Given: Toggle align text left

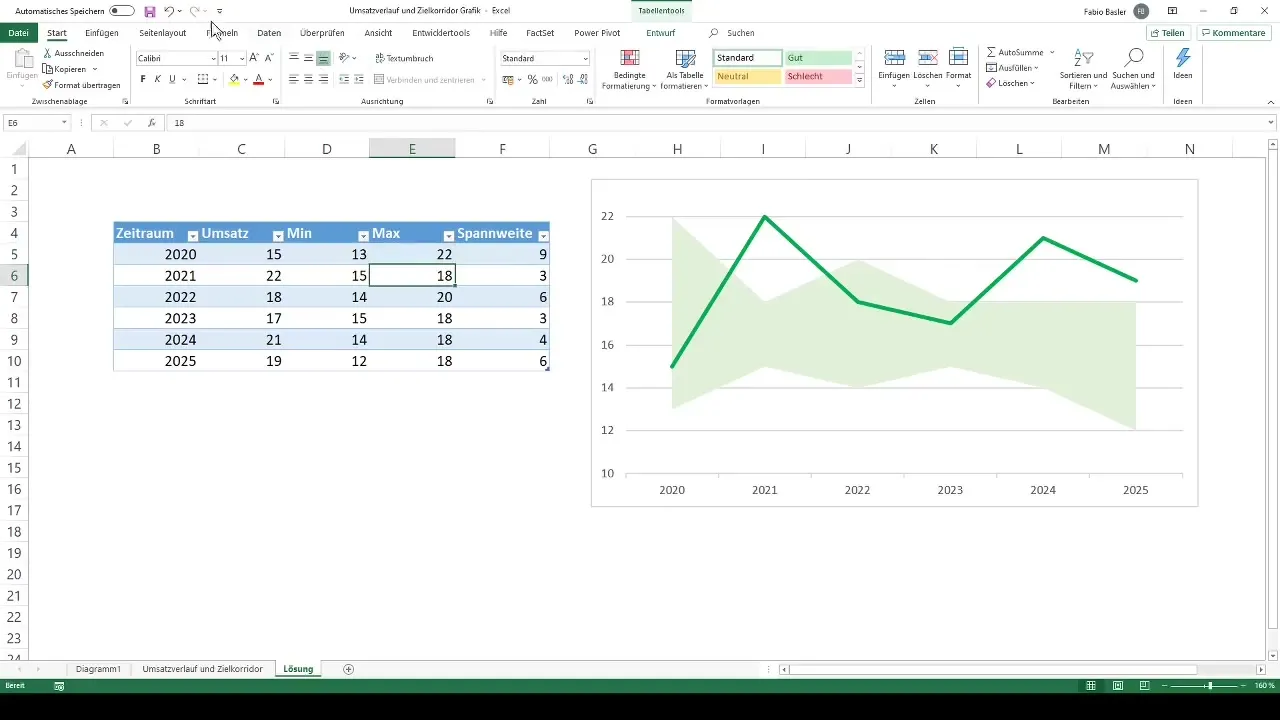Looking at the screenshot, I should (x=294, y=79).
